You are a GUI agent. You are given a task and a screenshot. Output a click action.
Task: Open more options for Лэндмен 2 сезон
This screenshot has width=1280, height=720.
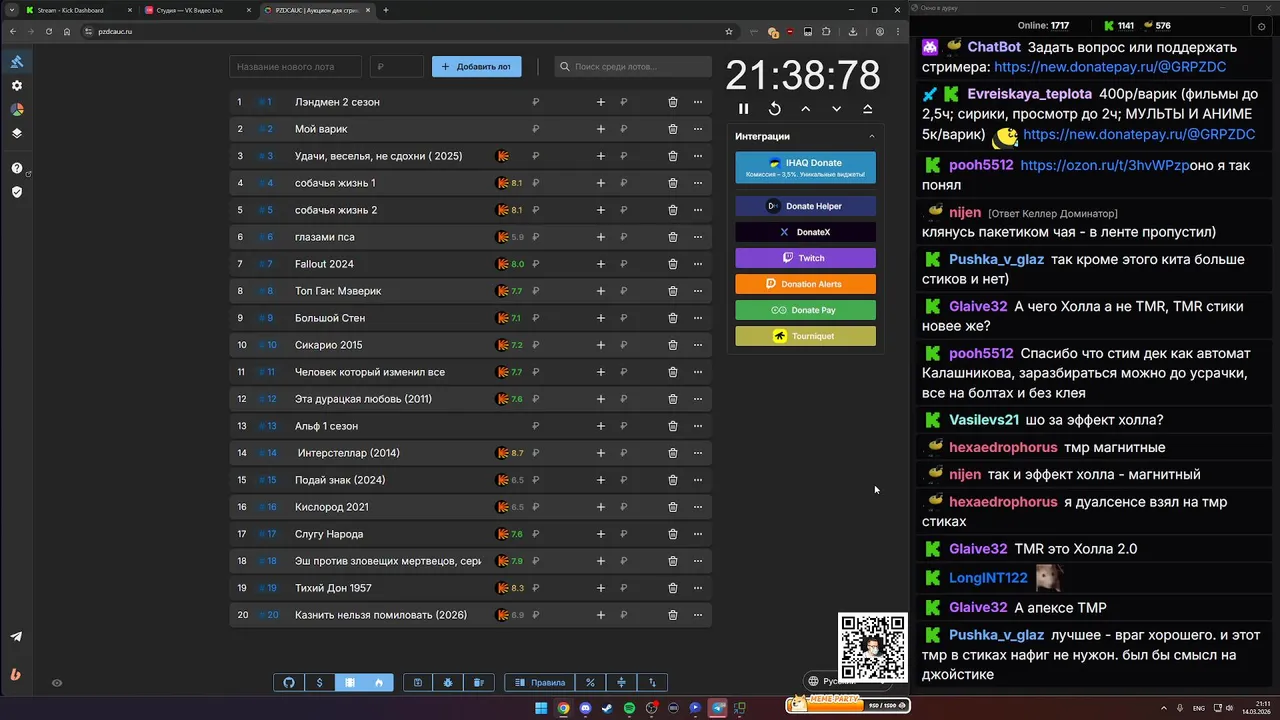coord(698,102)
